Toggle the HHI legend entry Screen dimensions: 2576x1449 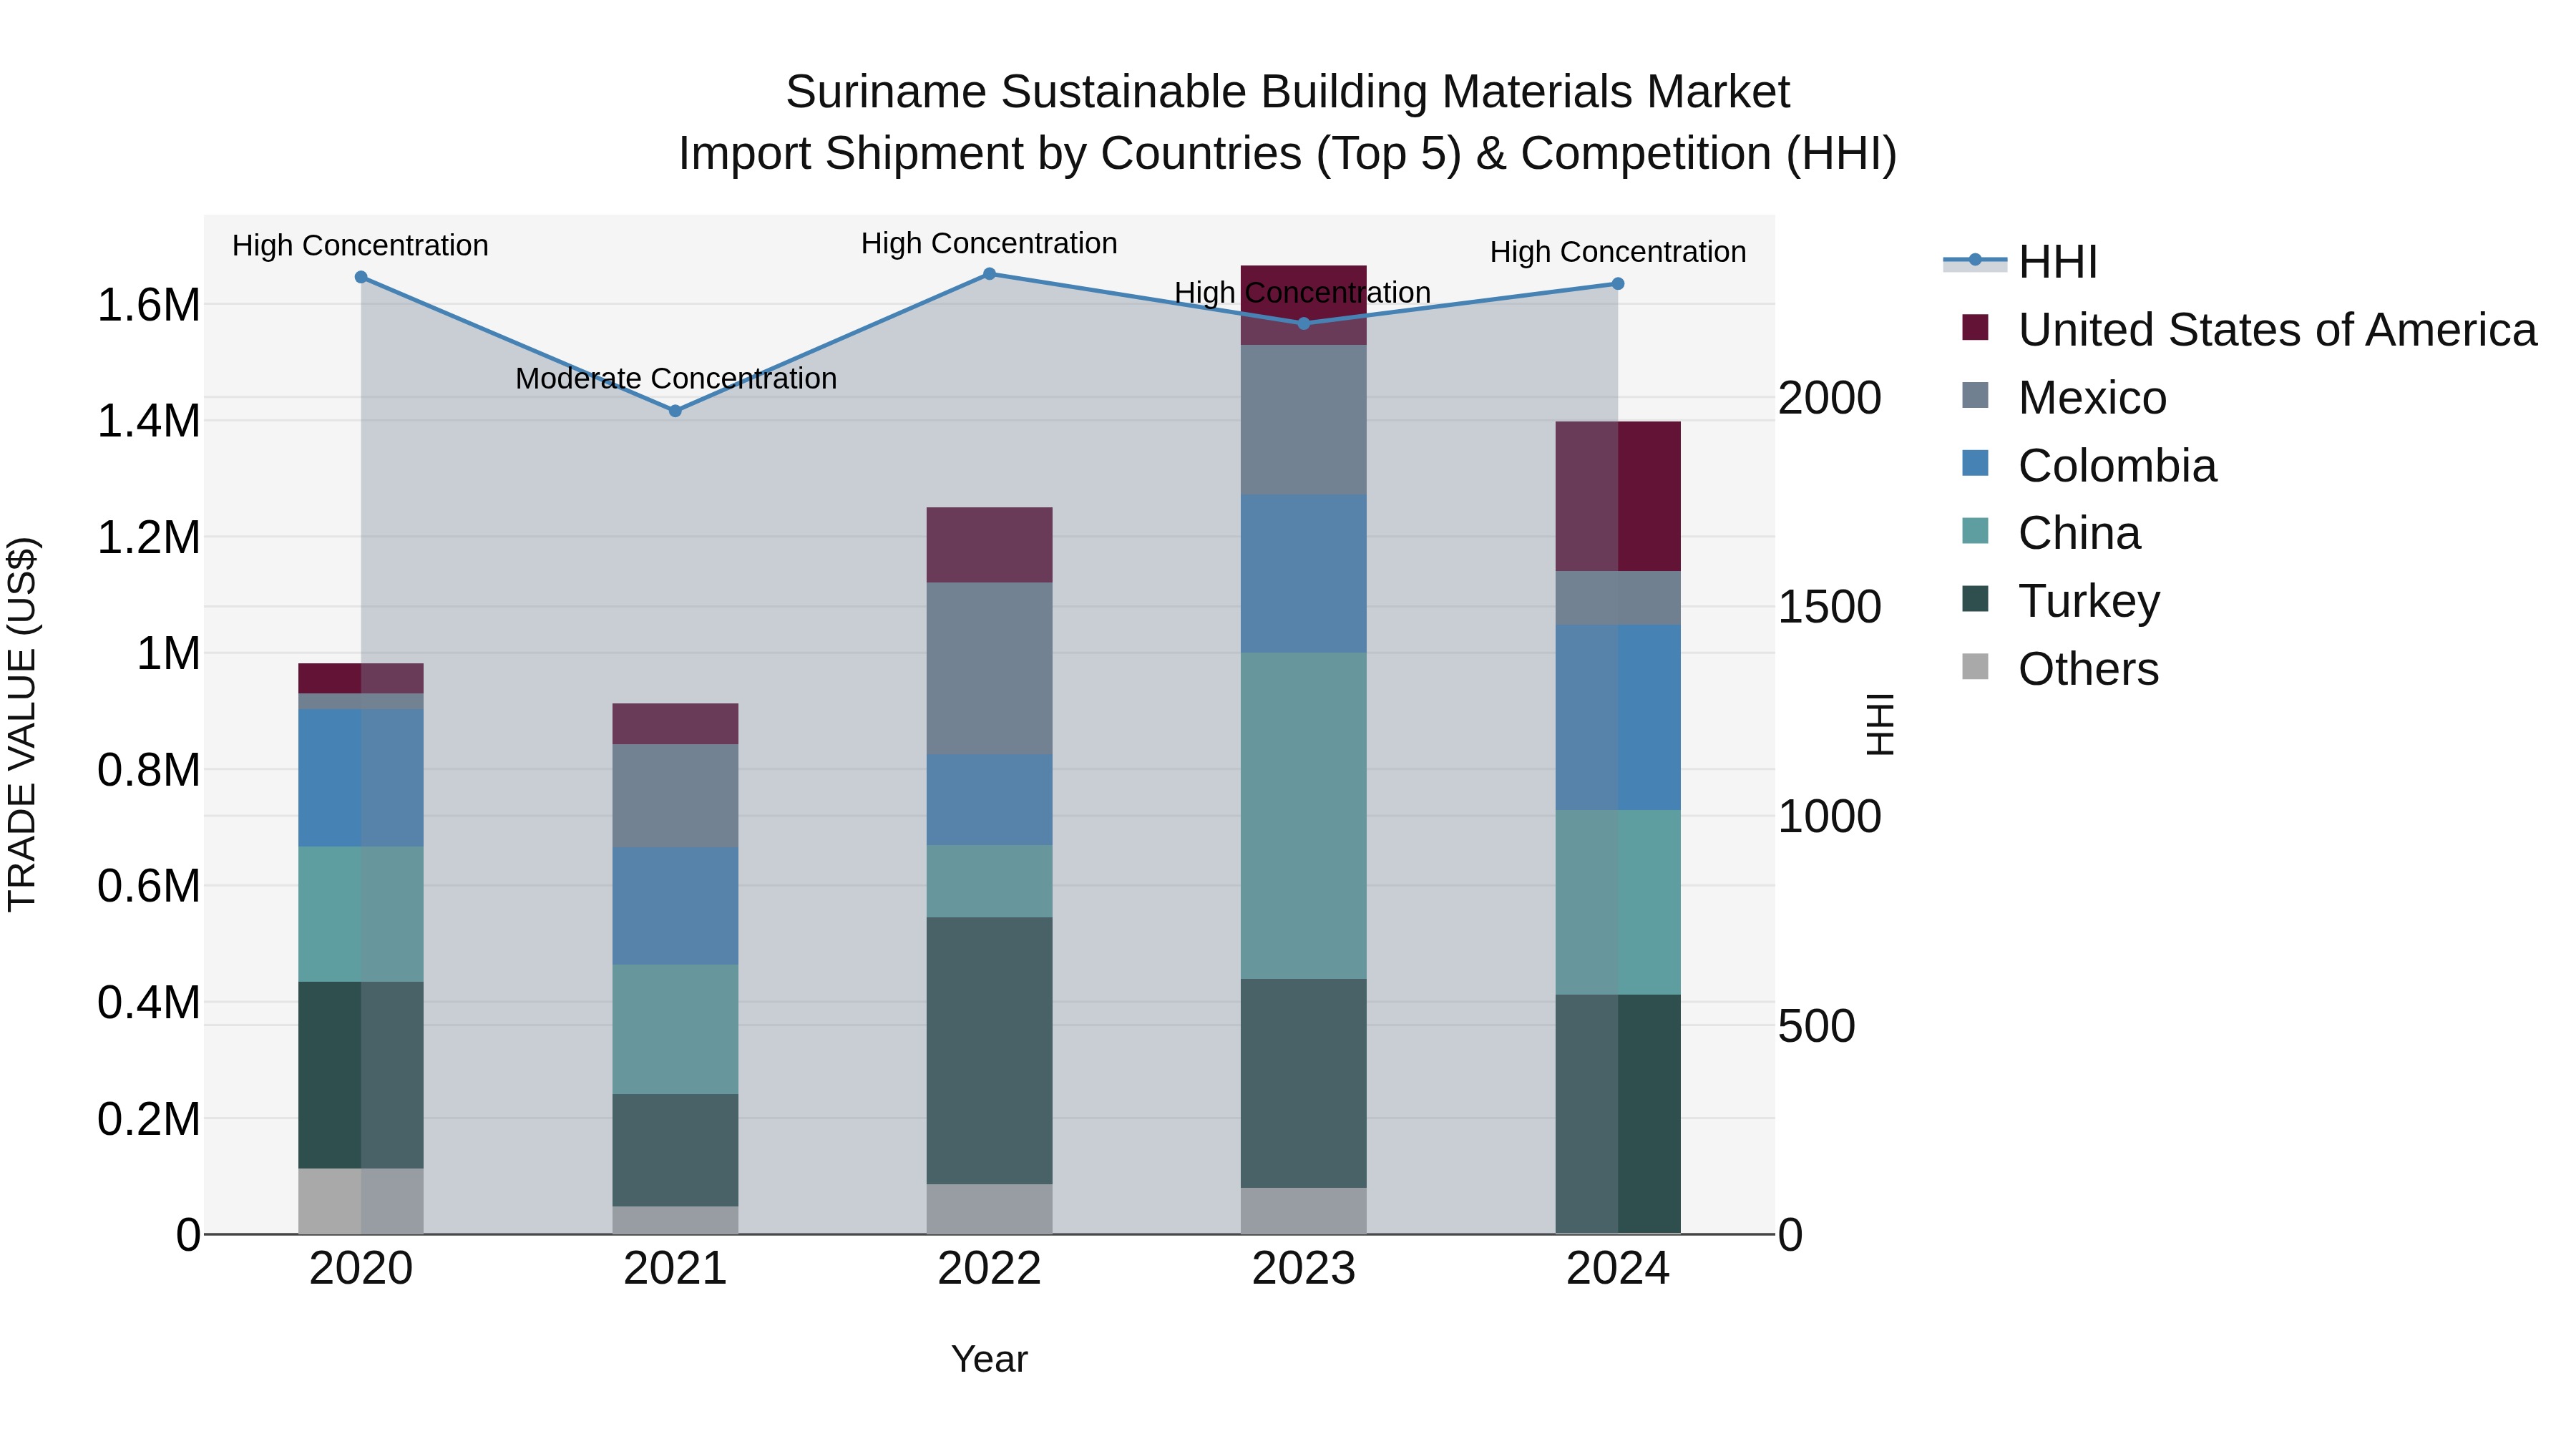point(2020,262)
